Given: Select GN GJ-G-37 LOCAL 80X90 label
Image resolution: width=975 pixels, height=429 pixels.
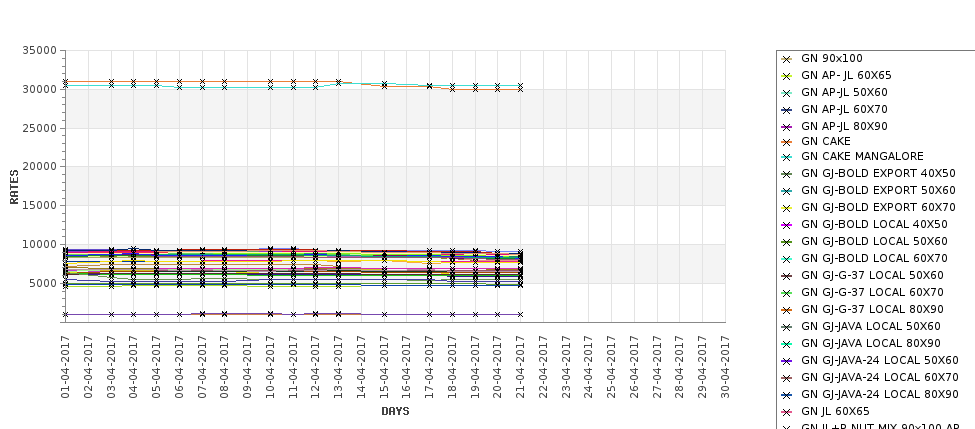Looking at the screenshot, I should point(872,309).
